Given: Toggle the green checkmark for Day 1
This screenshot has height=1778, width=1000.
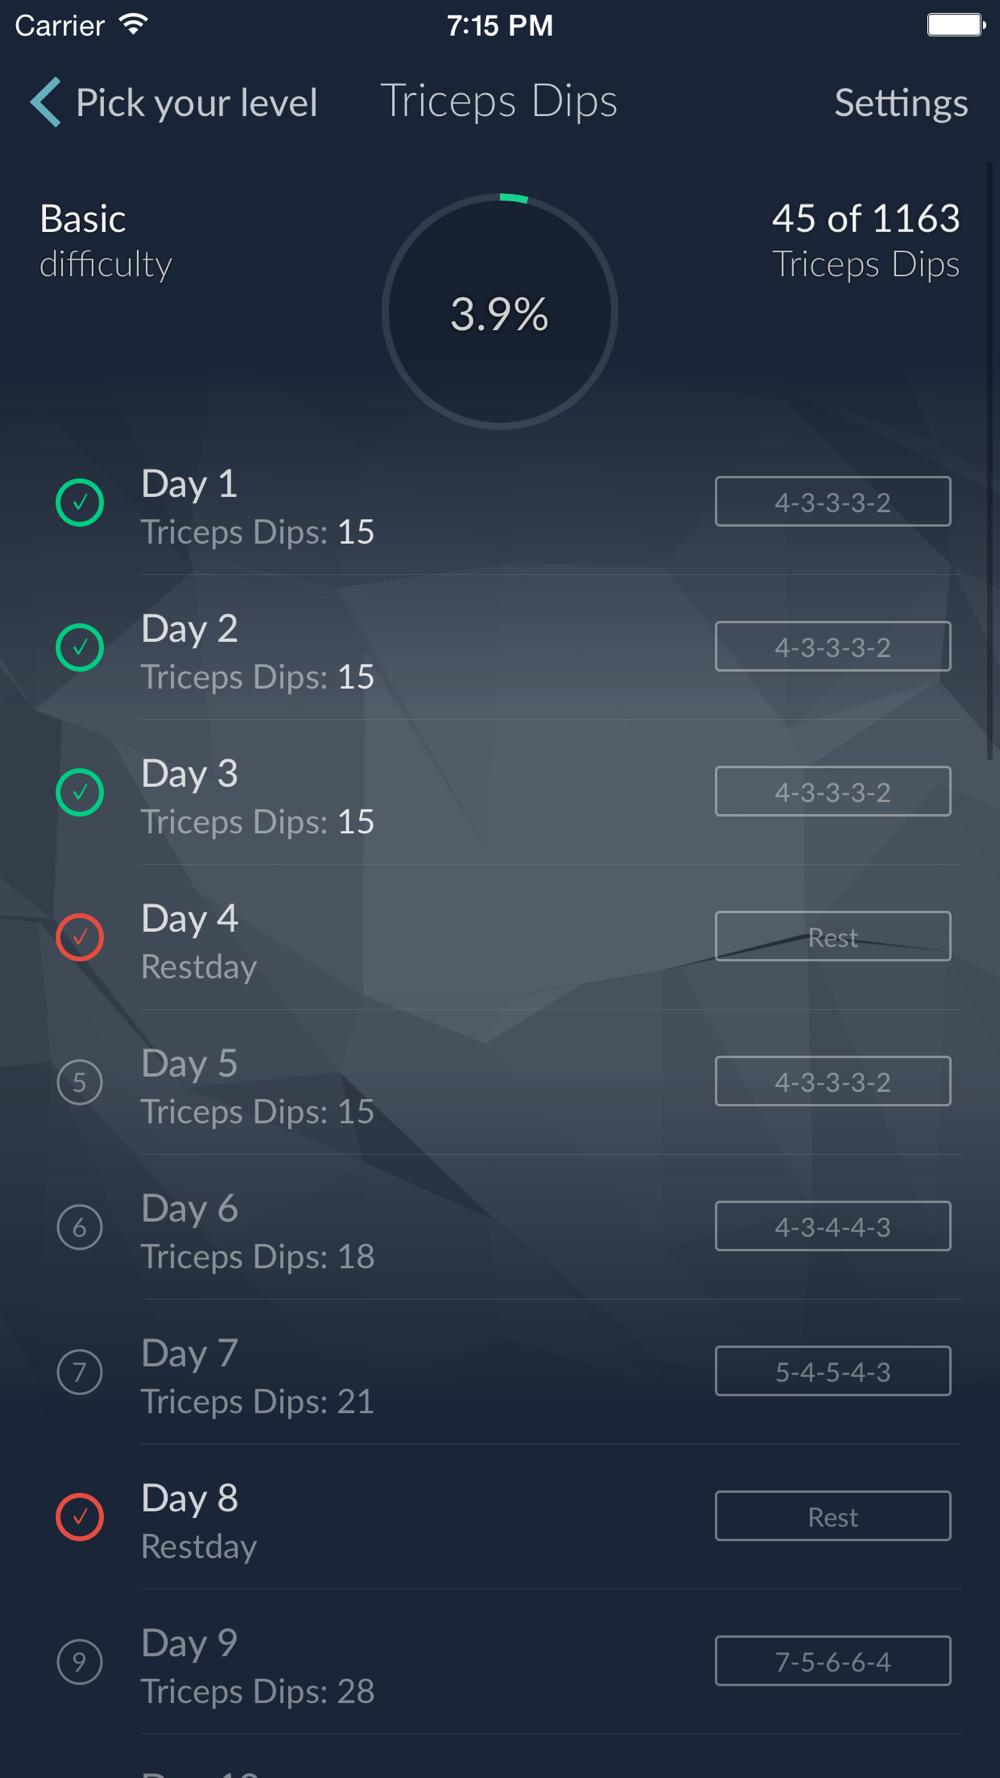Looking at the screenshot, I should click(x=80, y=502).
